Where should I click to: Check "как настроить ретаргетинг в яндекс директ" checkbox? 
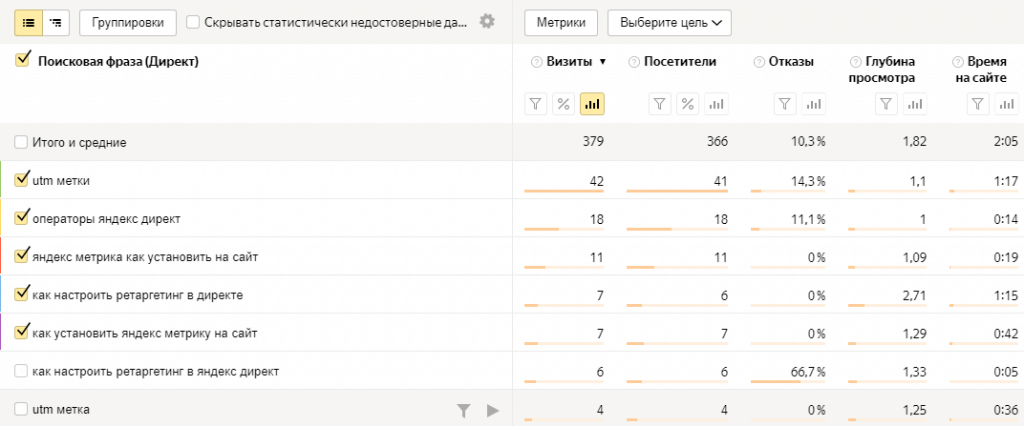[x=21, y=371]
